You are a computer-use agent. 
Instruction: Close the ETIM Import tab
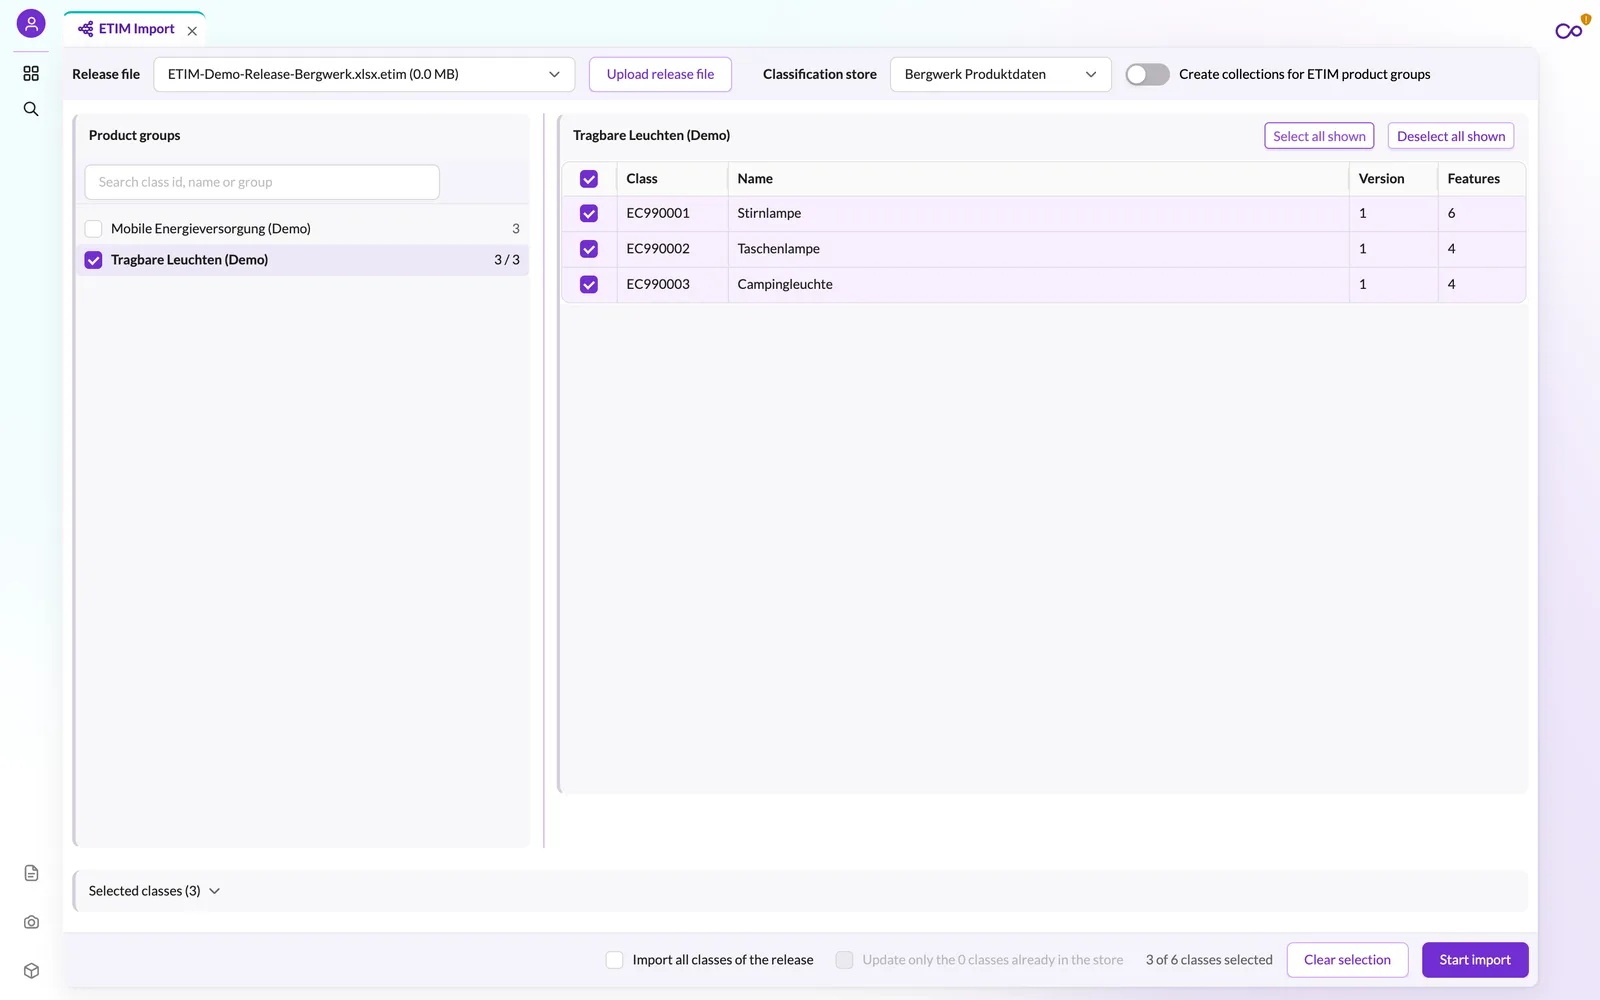coord(192,31)
